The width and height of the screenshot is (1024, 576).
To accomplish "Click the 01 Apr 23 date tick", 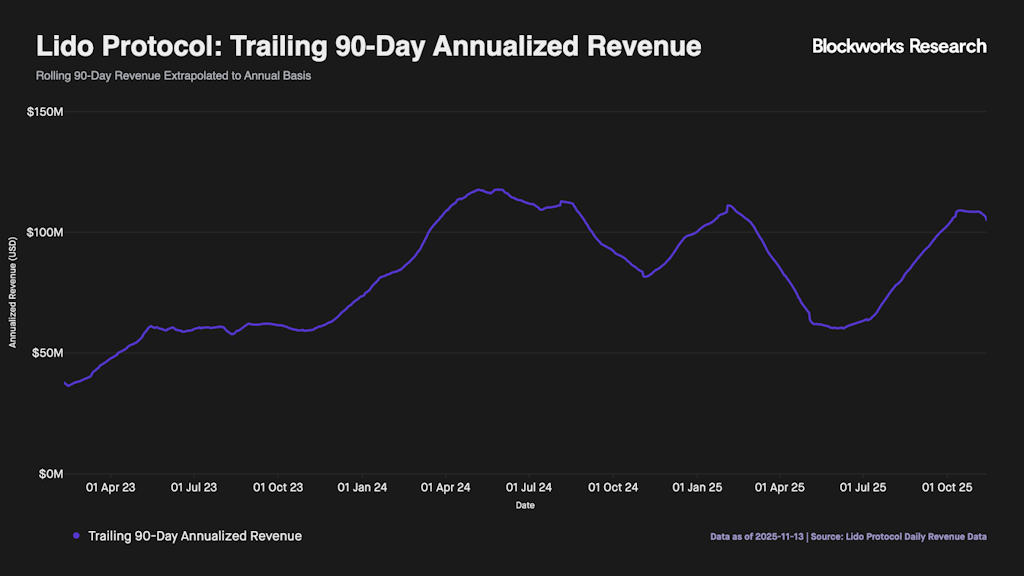I will click(x=111, y=488).
